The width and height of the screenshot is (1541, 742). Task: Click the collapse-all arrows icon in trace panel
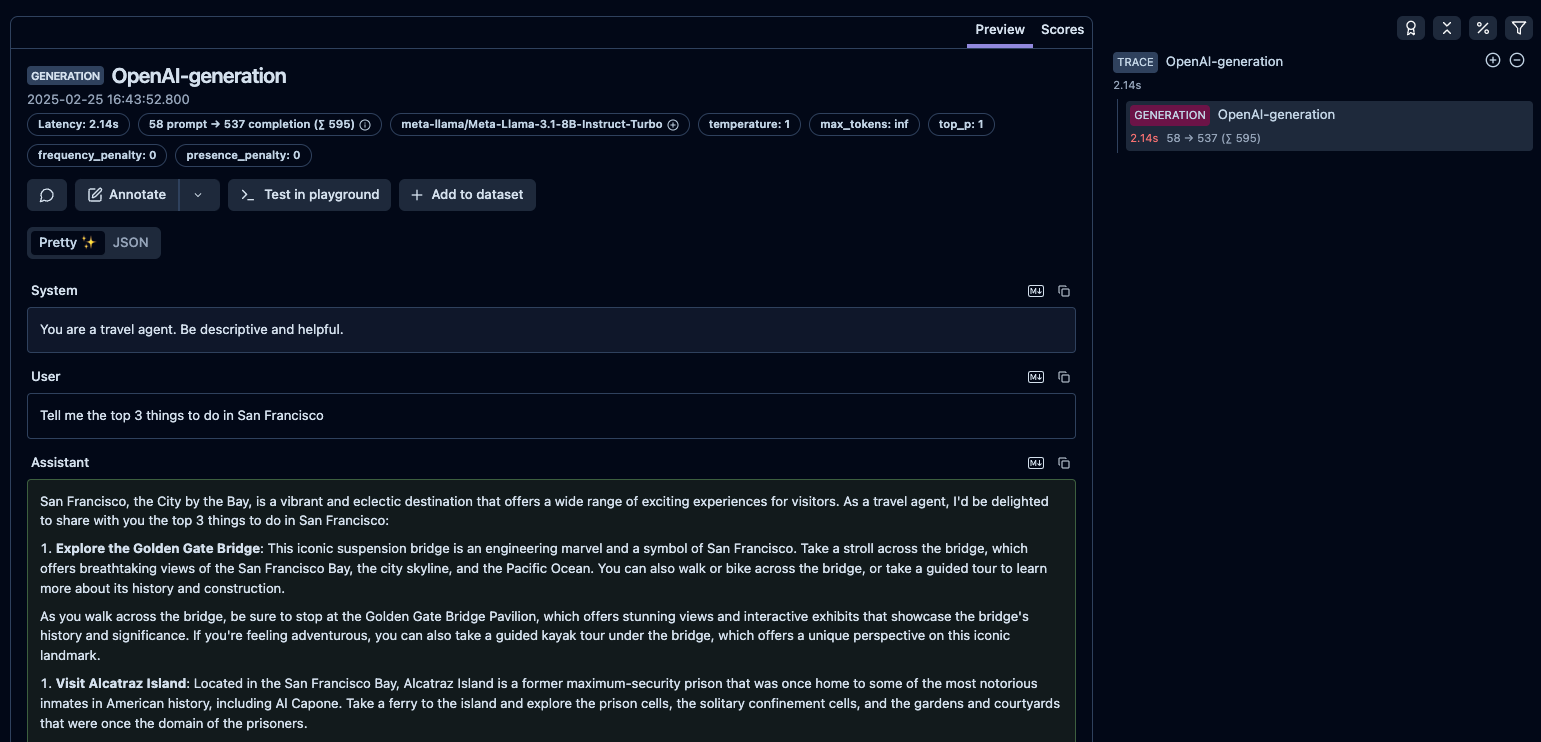(1447, 28)
